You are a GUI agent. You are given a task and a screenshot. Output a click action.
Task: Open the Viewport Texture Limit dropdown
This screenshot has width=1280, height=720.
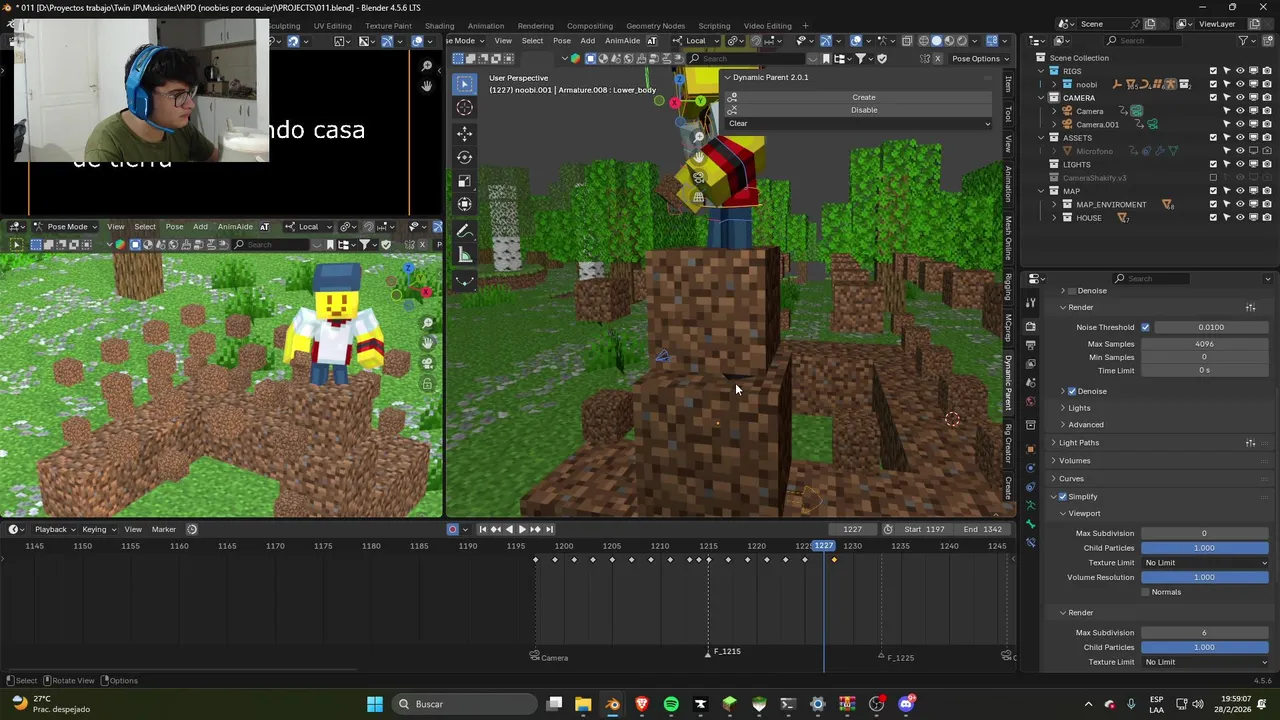click(x=1205, y=563)
